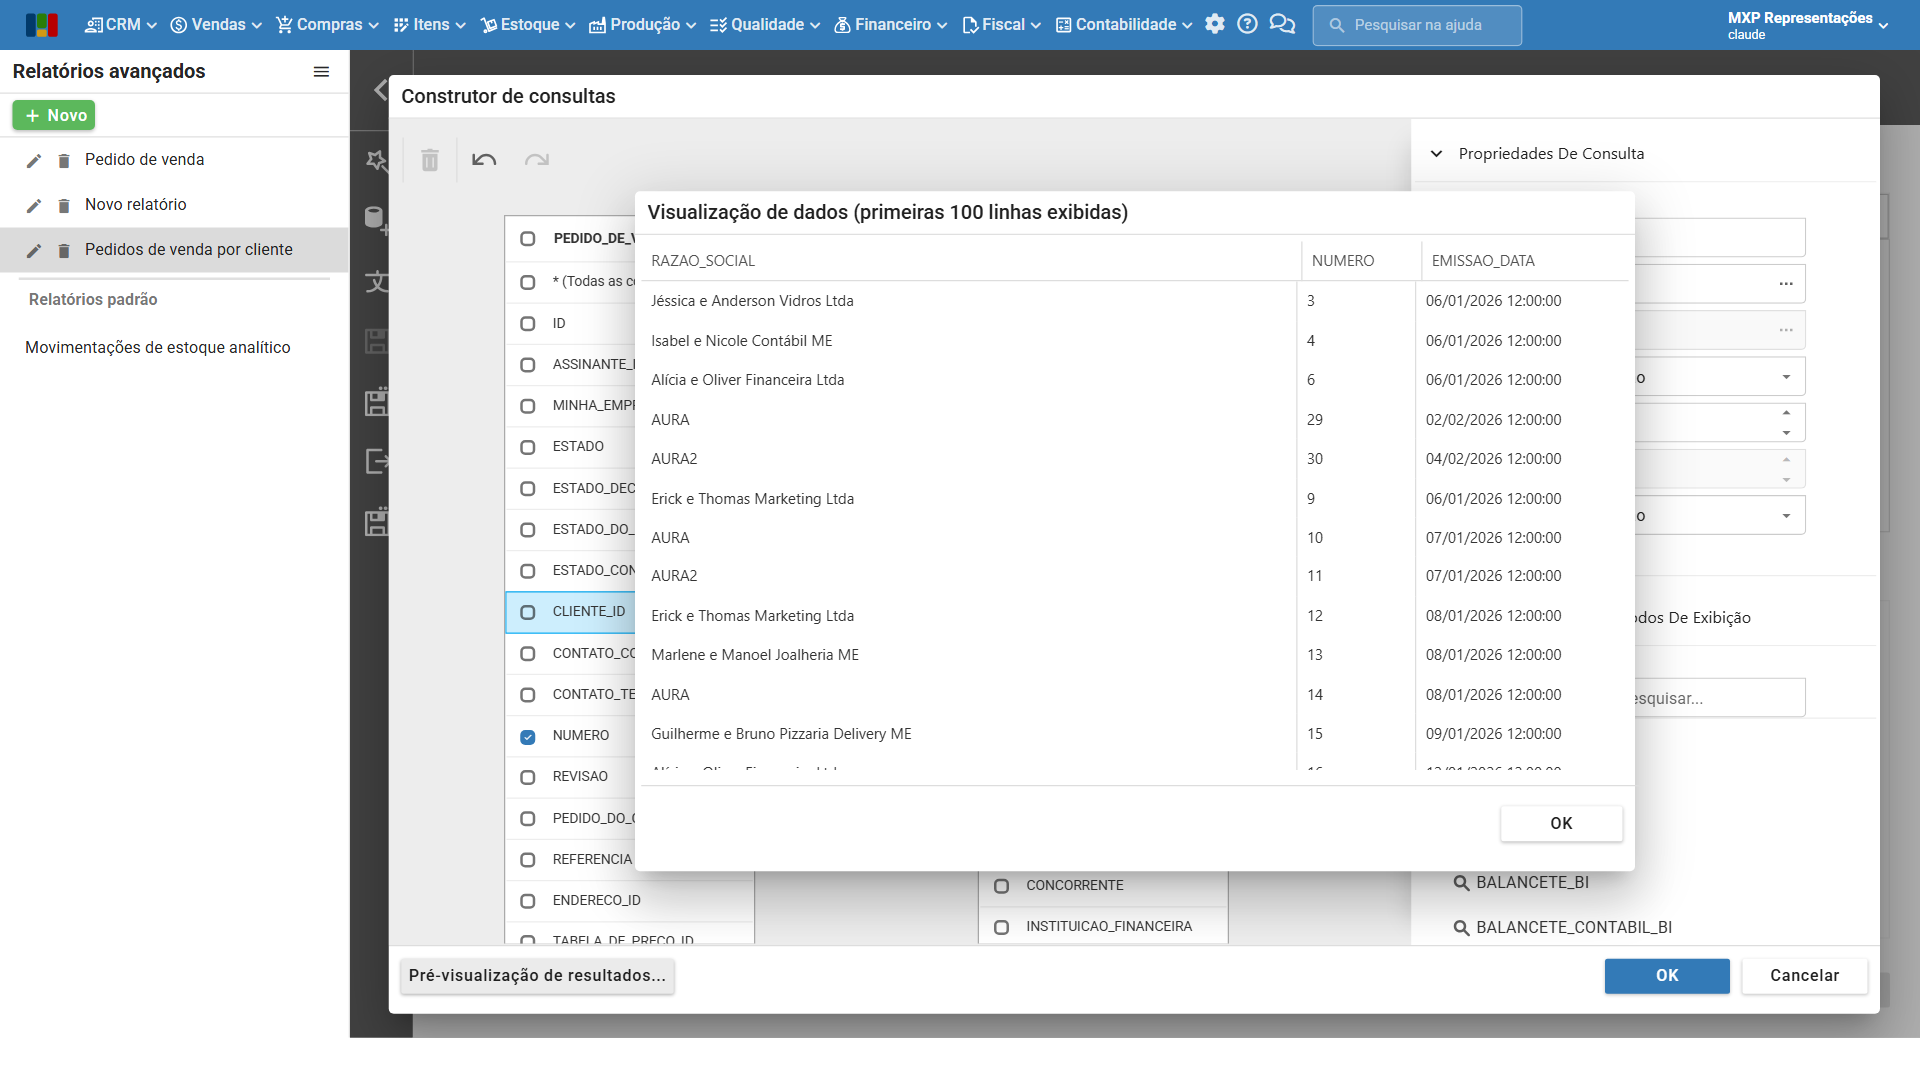Click the redo arrow in query builder
This screenshot has width=1920, height=1080.
click(x=537, y=160)
